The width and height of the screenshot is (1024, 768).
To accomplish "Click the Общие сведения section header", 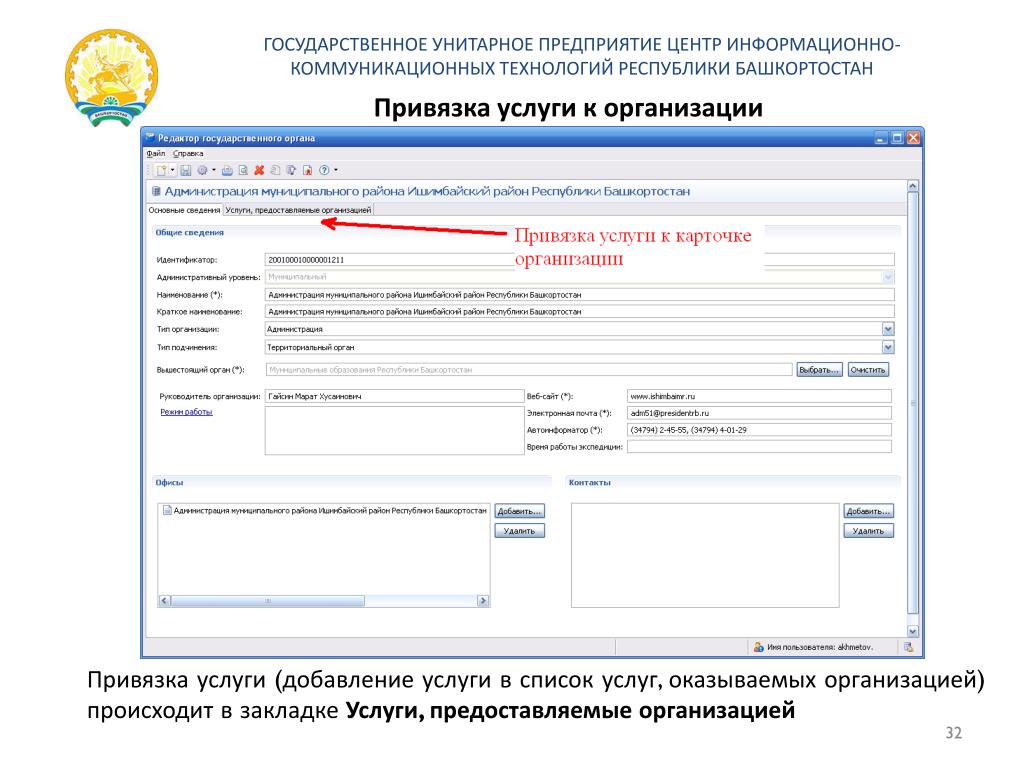I will click(189, 232).
